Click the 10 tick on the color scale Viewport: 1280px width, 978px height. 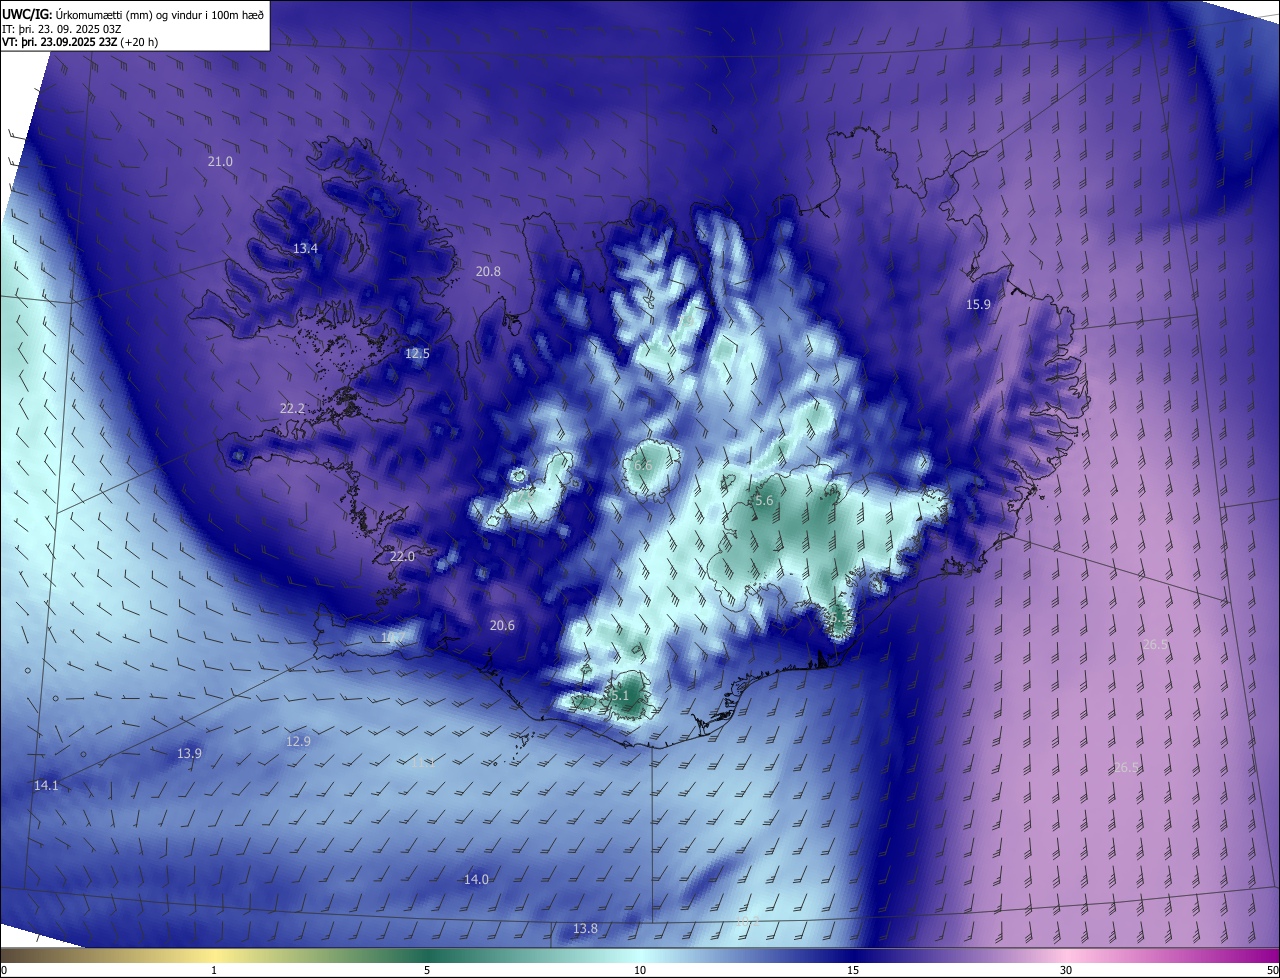tap(640, 970)
